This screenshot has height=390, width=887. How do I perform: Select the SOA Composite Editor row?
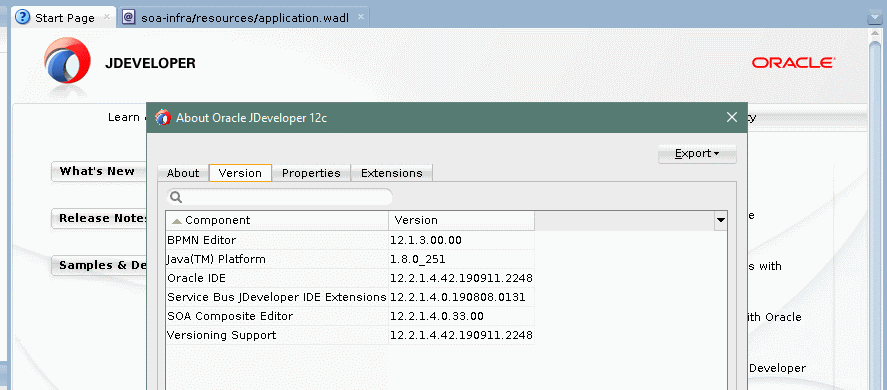click(x=350, y=316)
